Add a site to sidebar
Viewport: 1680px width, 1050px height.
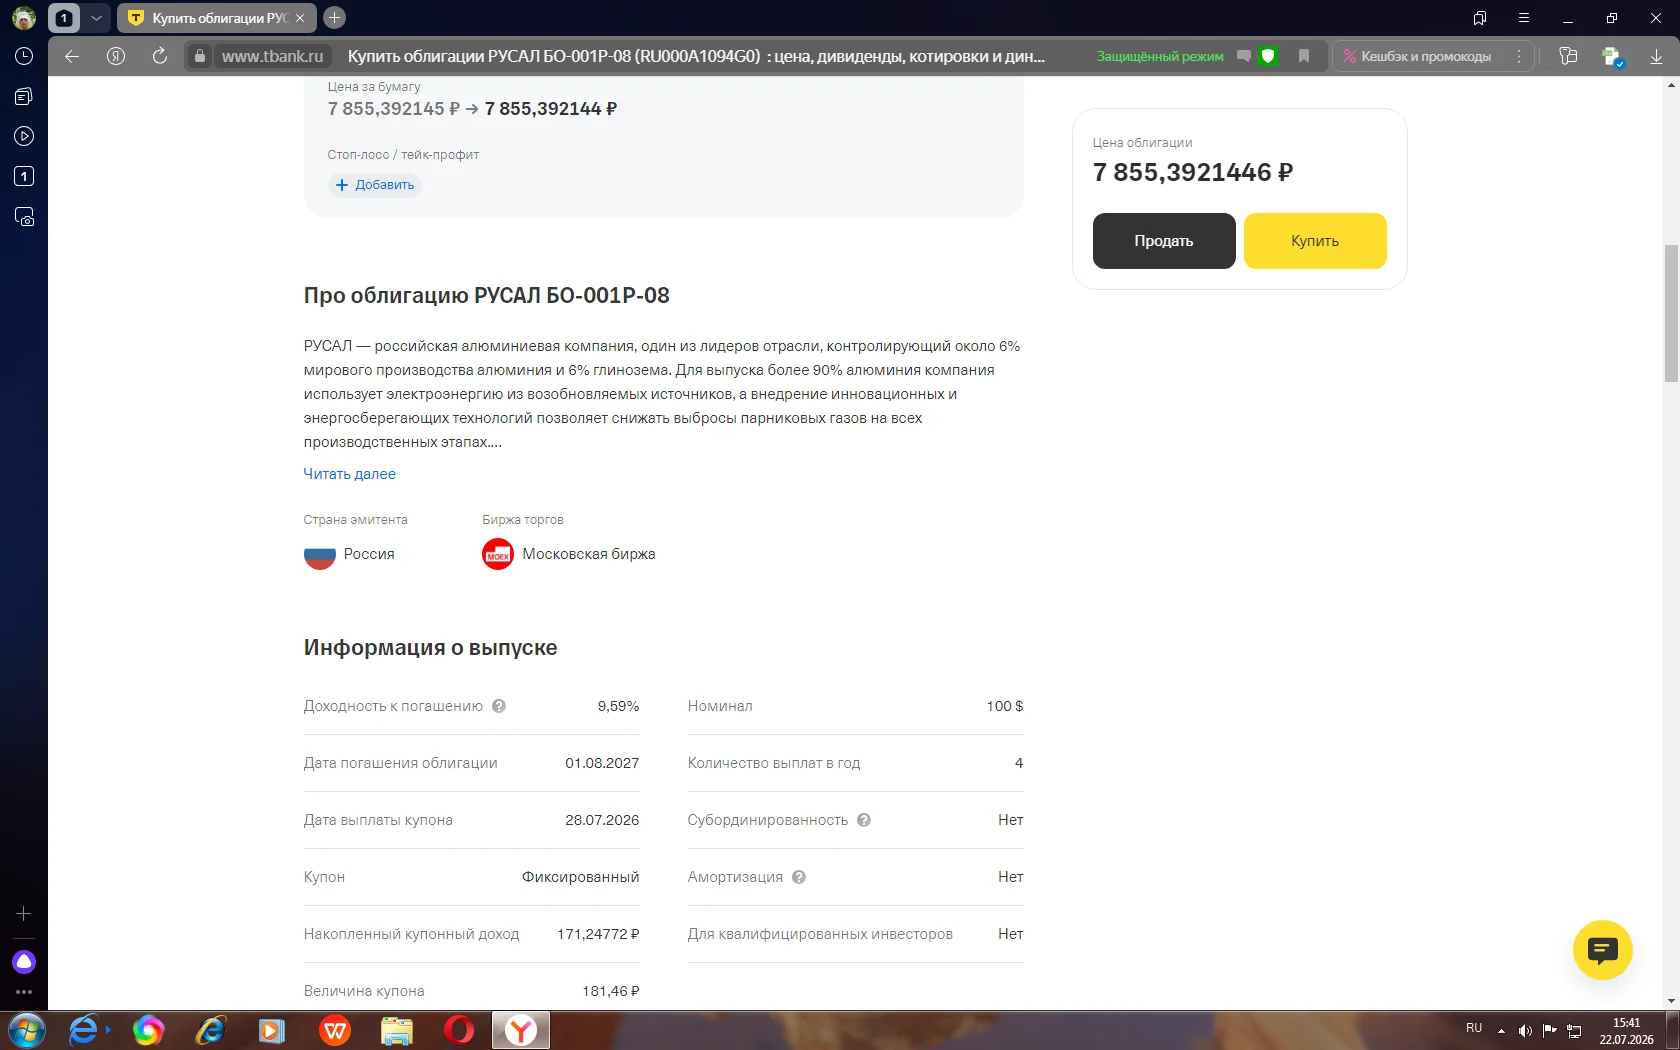pos(24,913)
